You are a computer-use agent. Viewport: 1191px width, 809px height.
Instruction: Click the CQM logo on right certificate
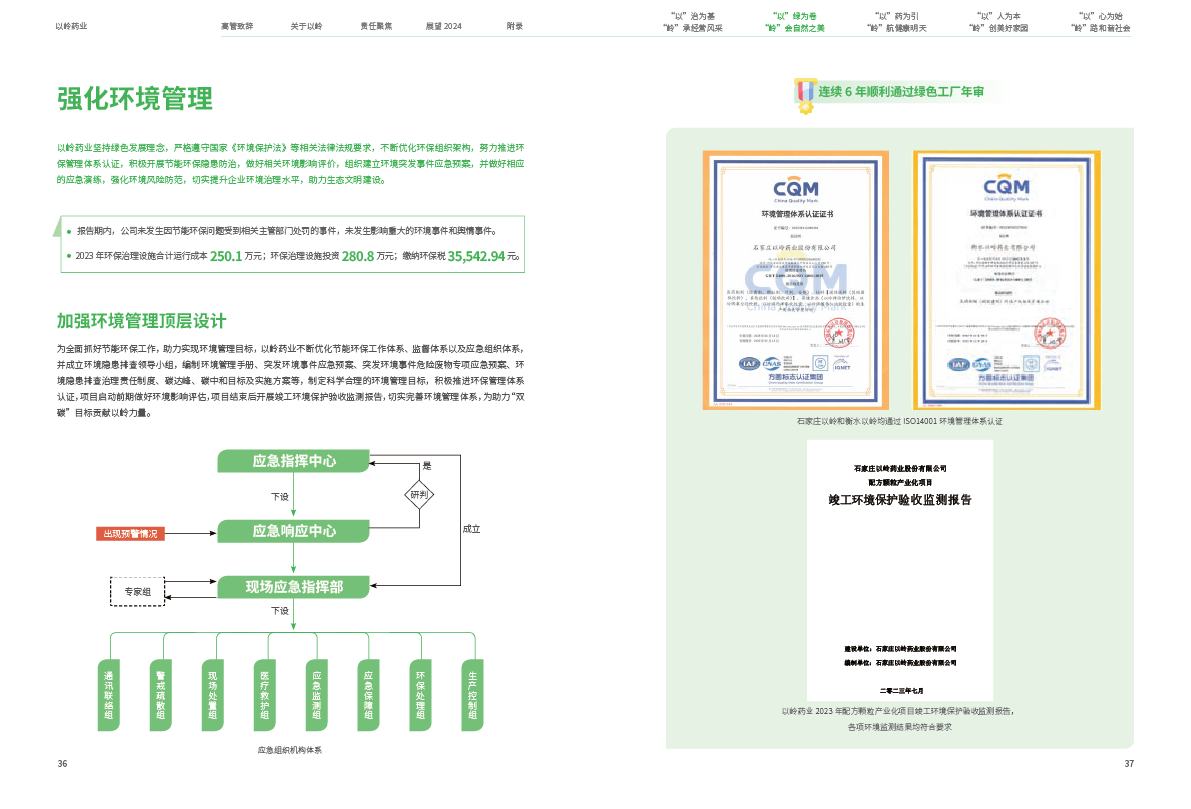tap(1005, 187)
